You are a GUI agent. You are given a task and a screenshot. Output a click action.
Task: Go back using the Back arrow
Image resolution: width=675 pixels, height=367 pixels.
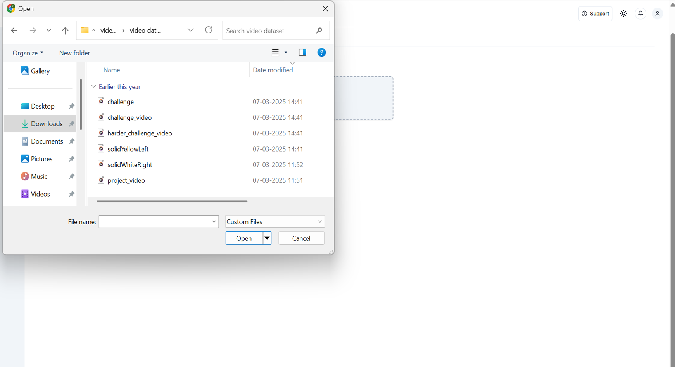coord(14,31)
